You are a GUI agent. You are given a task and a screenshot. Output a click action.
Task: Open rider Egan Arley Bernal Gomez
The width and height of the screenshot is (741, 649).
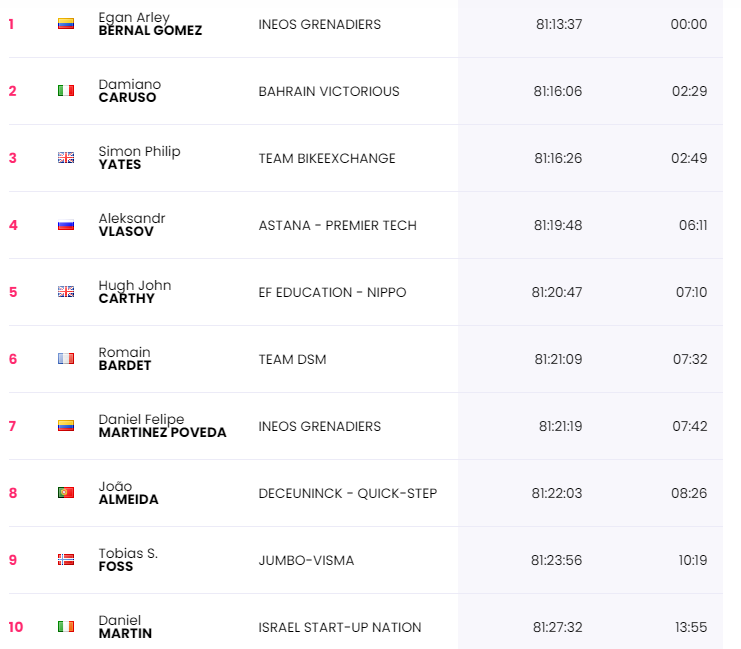tap(150, 24)
